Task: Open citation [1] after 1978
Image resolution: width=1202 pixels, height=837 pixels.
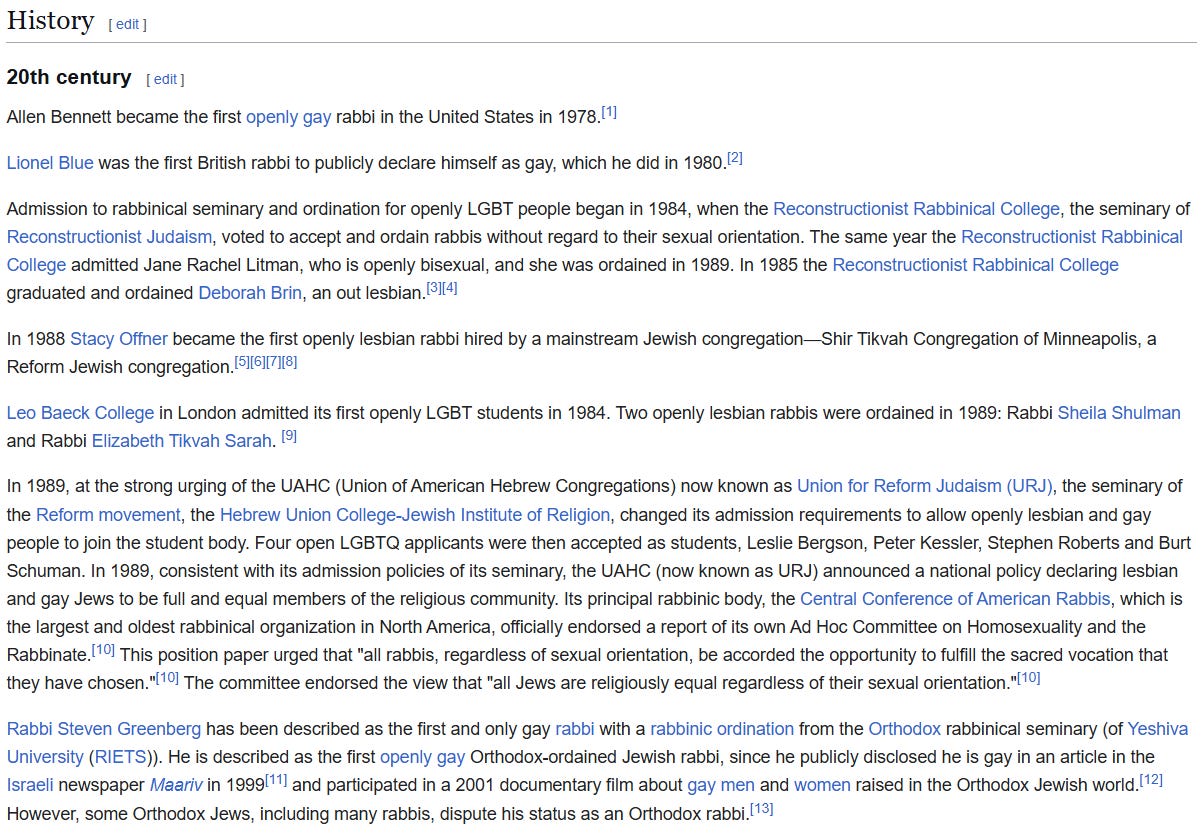Action: (x=609, y=112)
